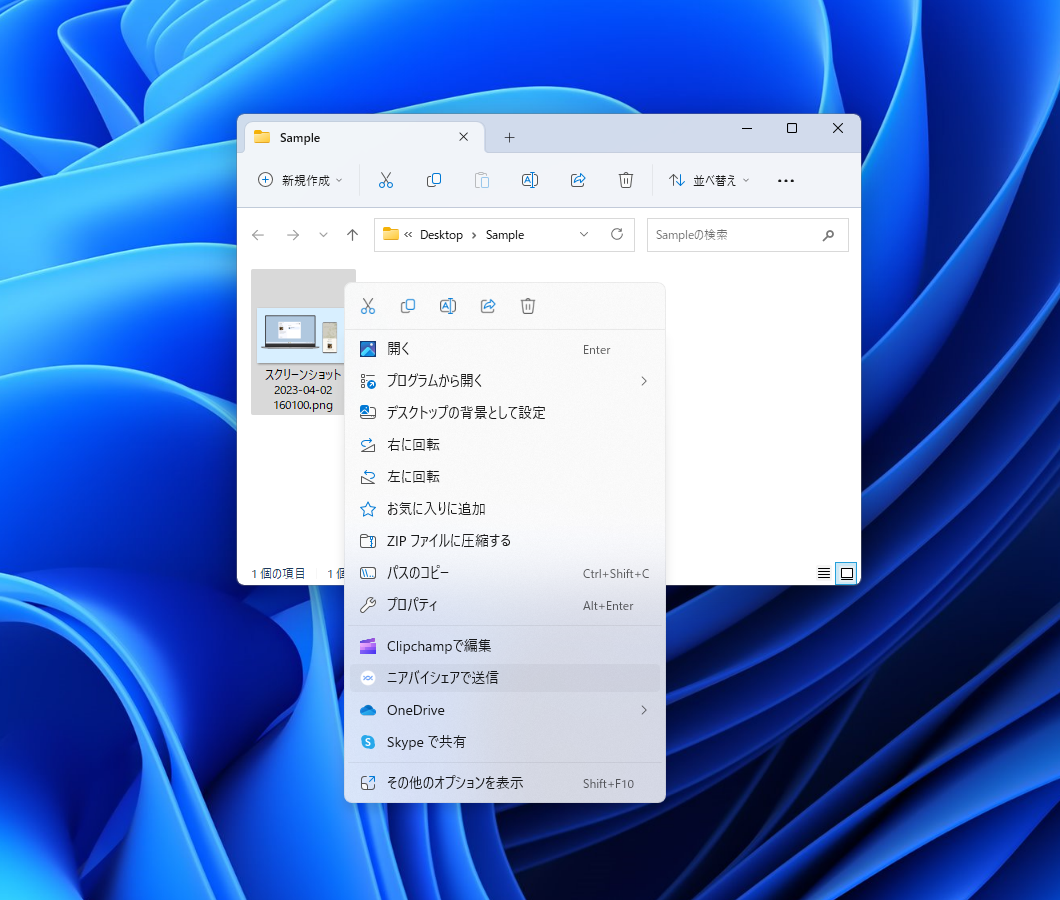The width and height of the screenshot is (1060, 900).
Task: Expand the recent locations chevron
Action: click(323, 235)
